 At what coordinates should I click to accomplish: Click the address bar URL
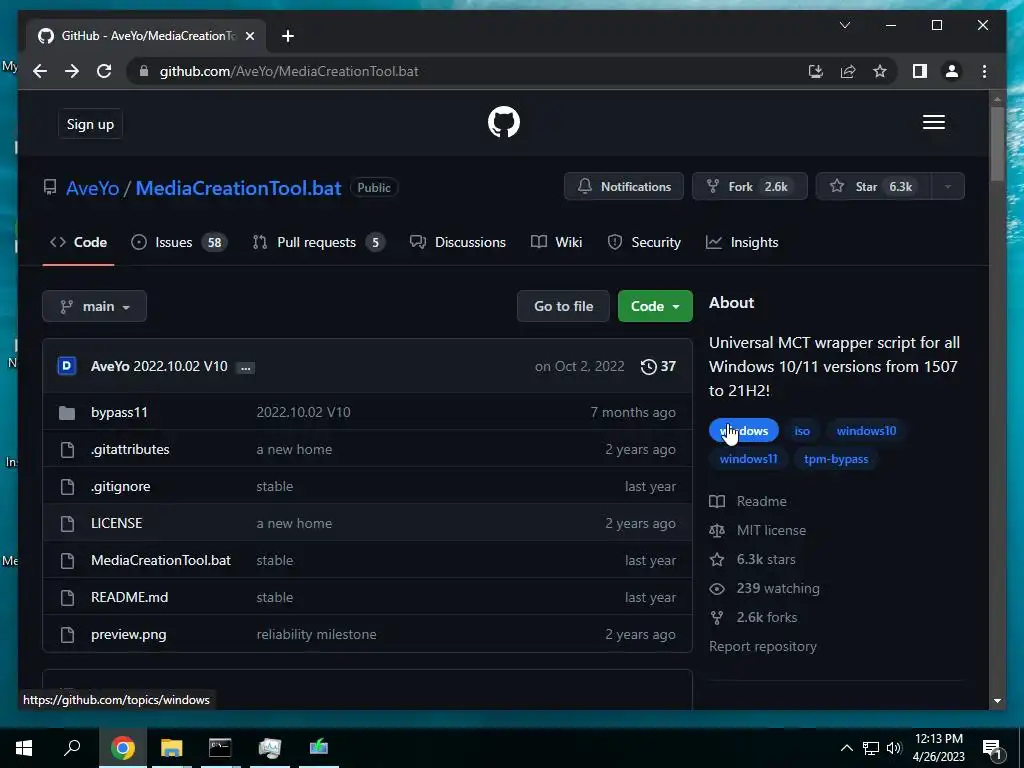pyautogui.click(x=289, y=71)
